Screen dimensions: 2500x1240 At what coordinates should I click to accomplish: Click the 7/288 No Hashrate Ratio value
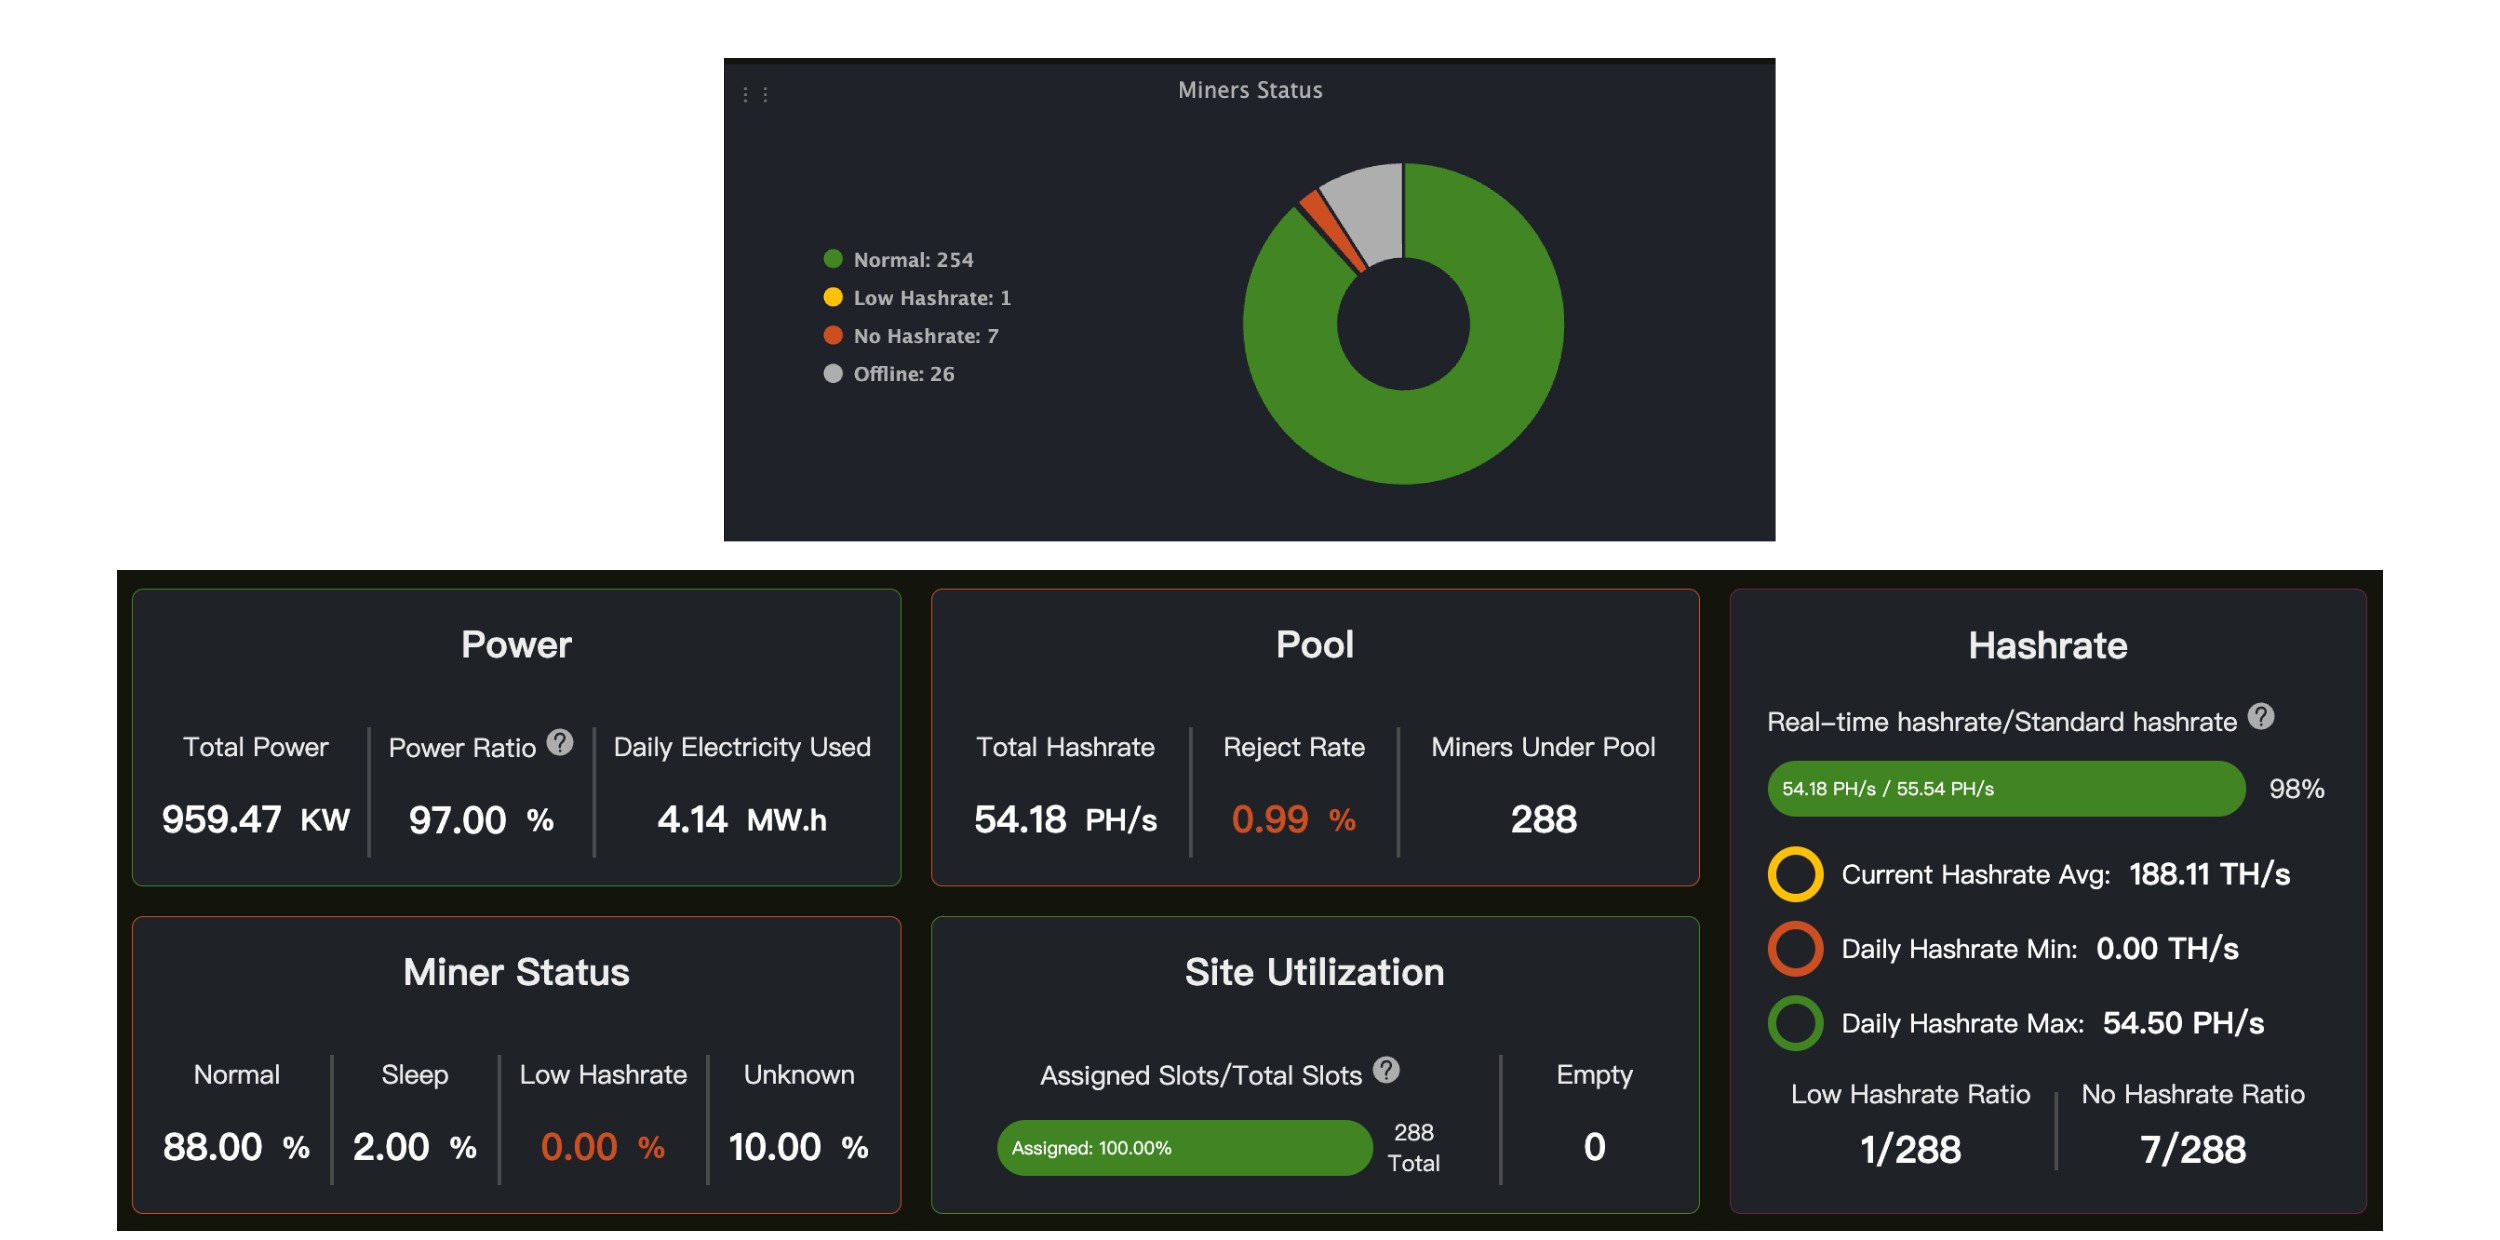[2194, 1148]
